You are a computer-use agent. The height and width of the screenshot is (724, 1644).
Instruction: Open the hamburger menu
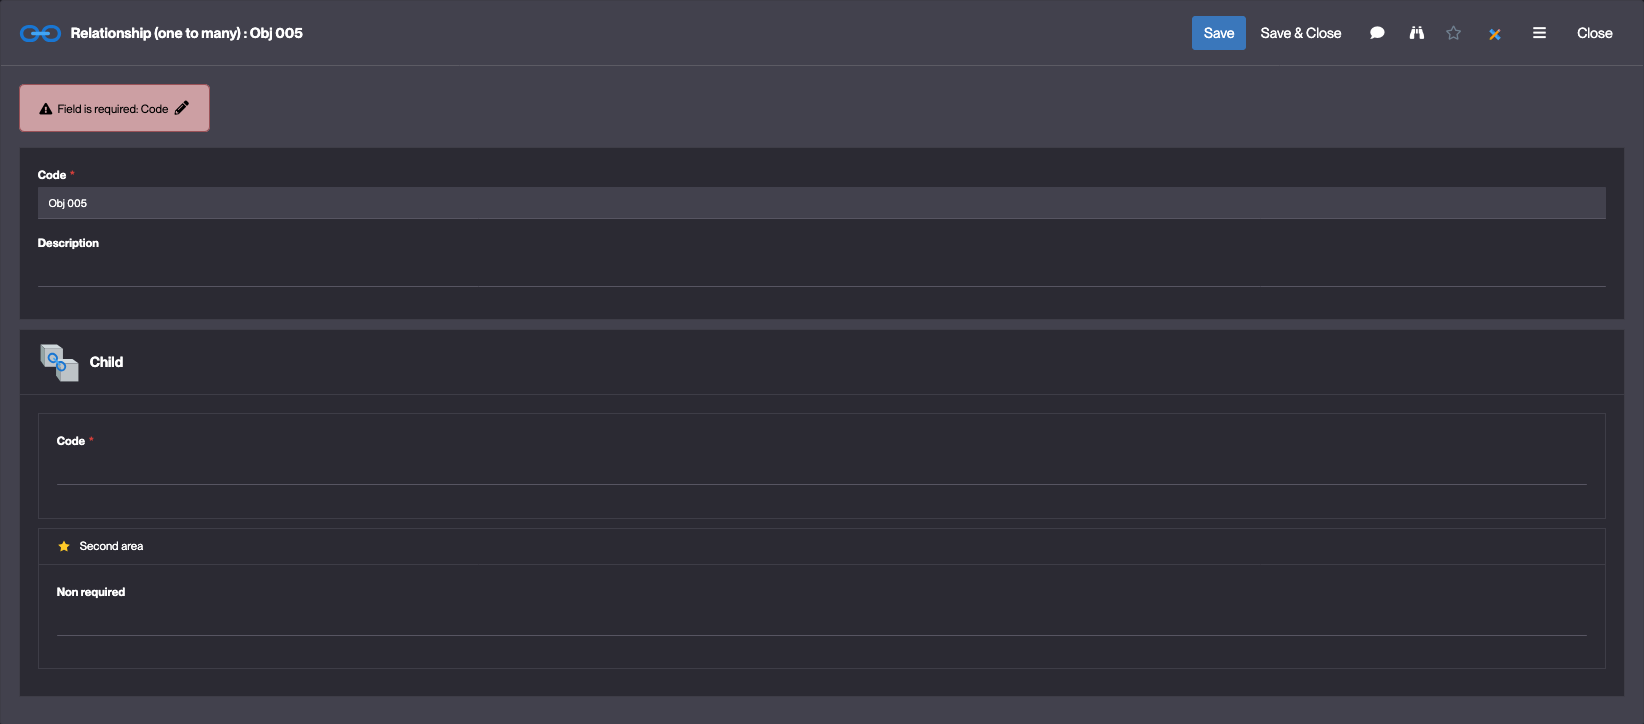(1539, 33)
